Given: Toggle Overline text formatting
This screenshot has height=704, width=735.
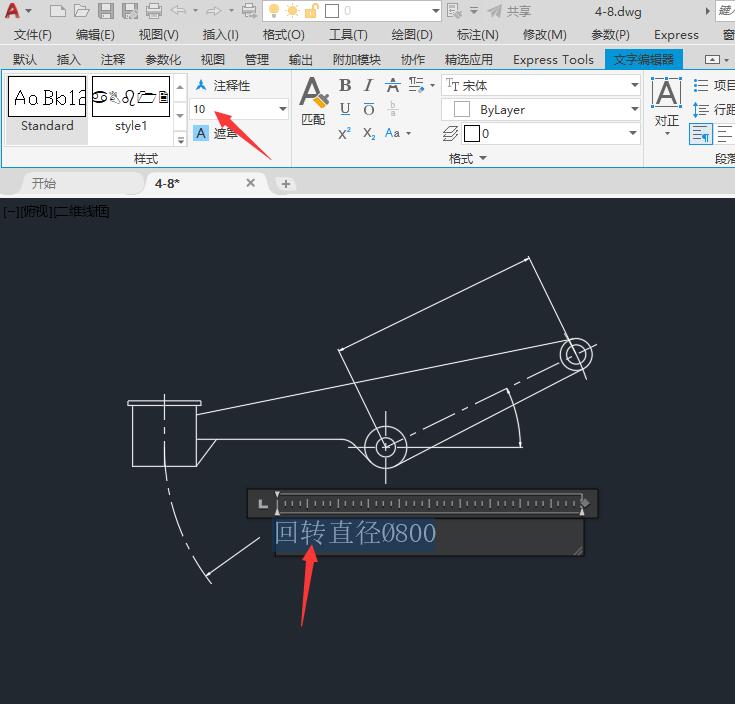Looking at the screenshot, I should click(369, 110).
